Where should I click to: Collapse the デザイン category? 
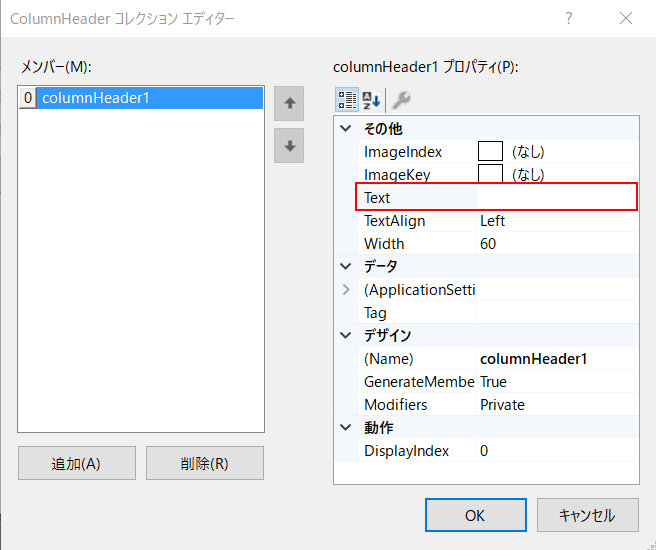346,335
